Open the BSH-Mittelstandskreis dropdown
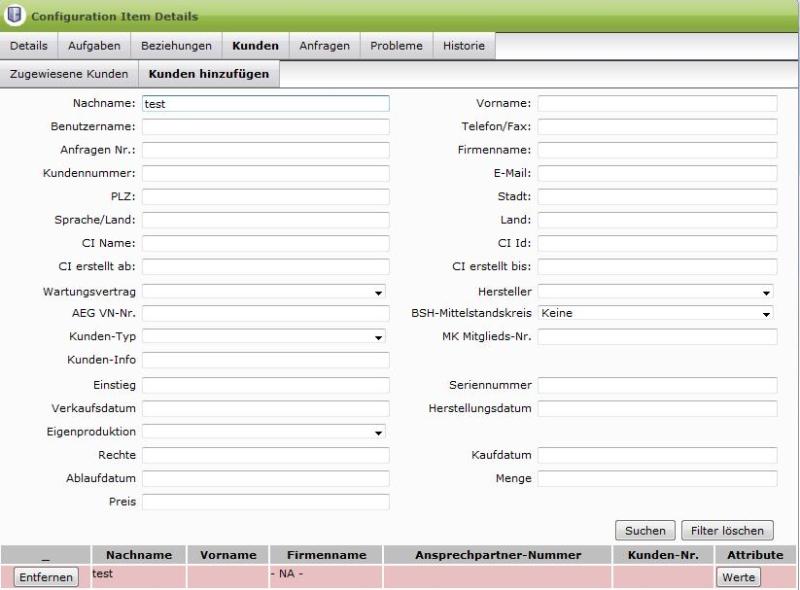 pyautogui.click(x=656, y=314)
